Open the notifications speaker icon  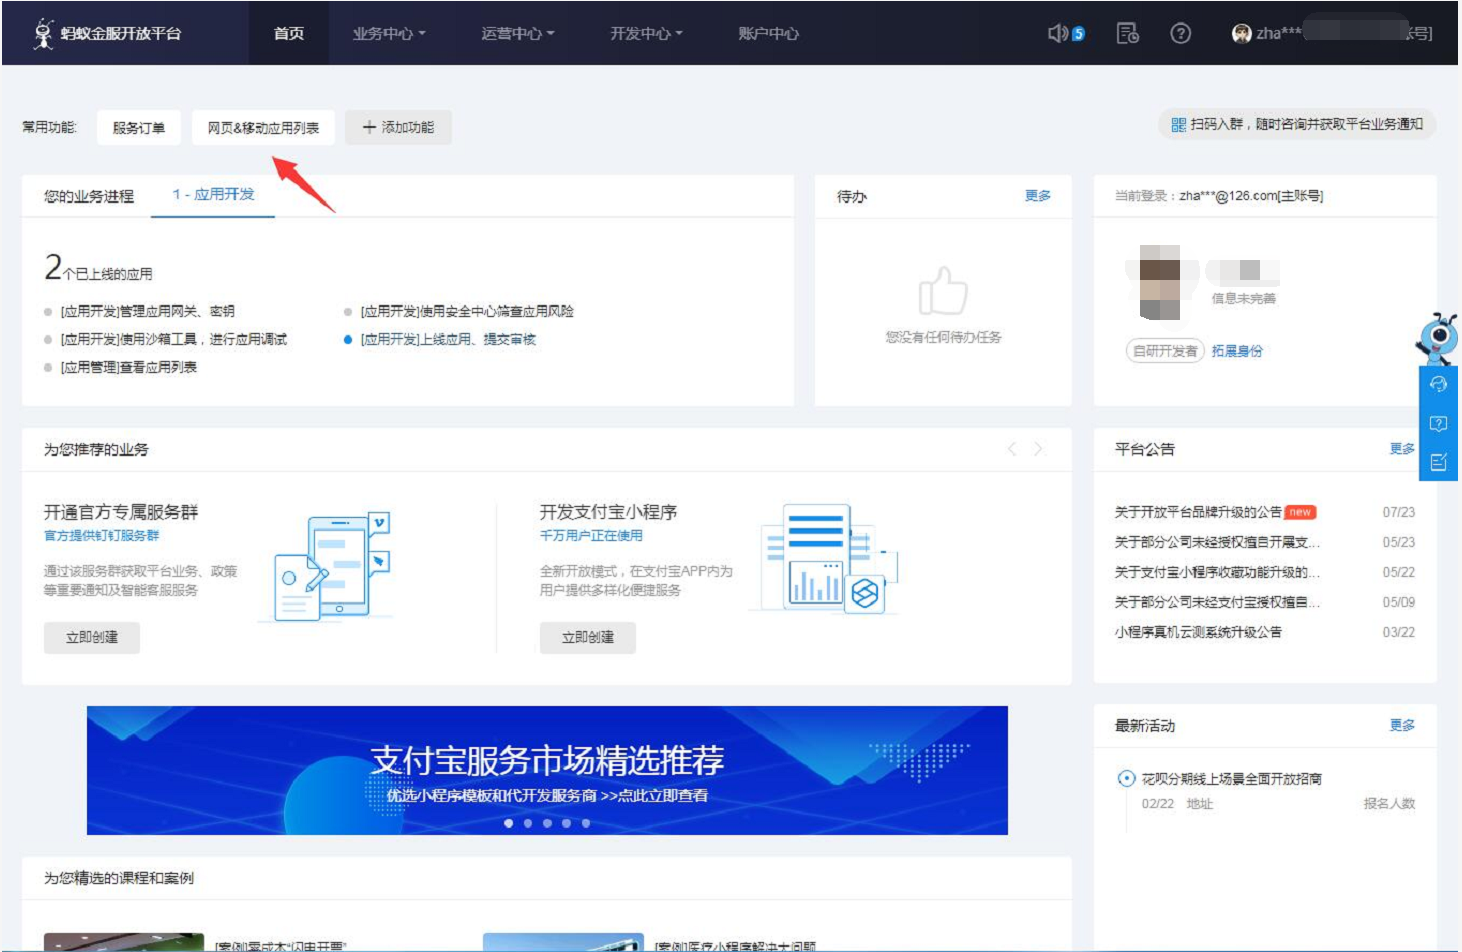[x=1058, y=33]
